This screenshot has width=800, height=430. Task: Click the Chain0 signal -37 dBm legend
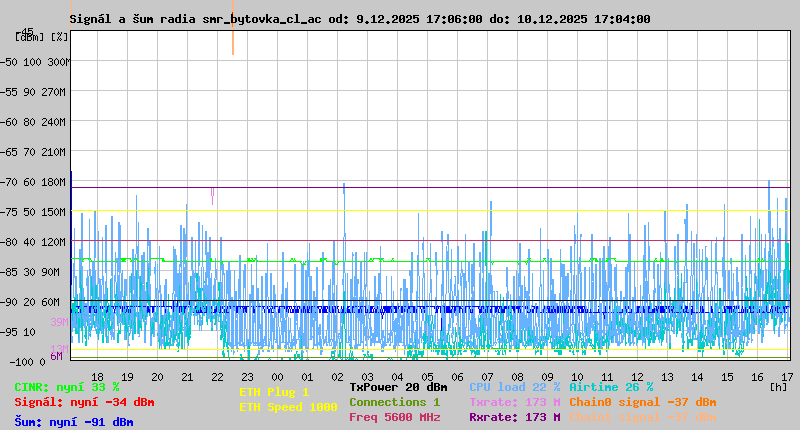[643, 402]
